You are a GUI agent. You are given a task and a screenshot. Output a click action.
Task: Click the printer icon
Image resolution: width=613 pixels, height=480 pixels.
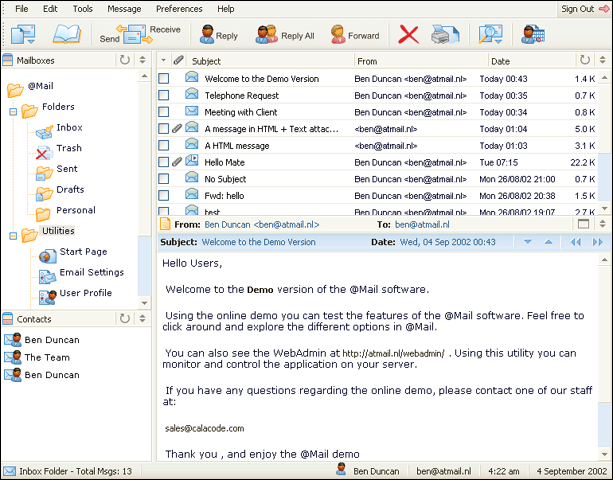tap(445, 35)
